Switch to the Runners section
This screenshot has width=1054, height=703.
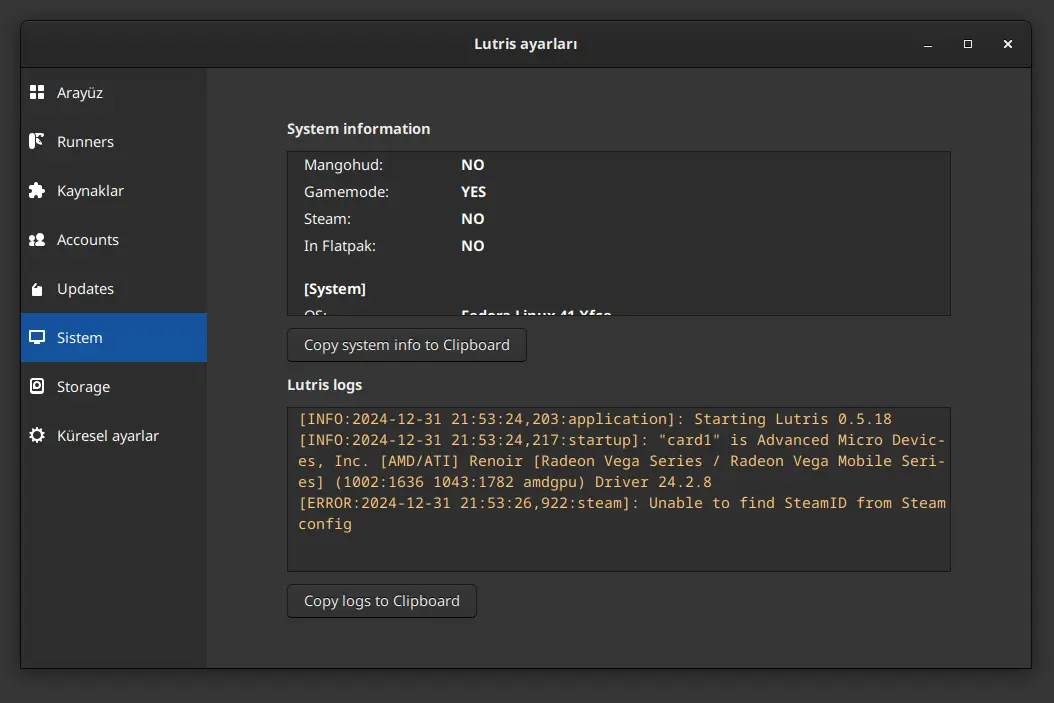point(114,142)
